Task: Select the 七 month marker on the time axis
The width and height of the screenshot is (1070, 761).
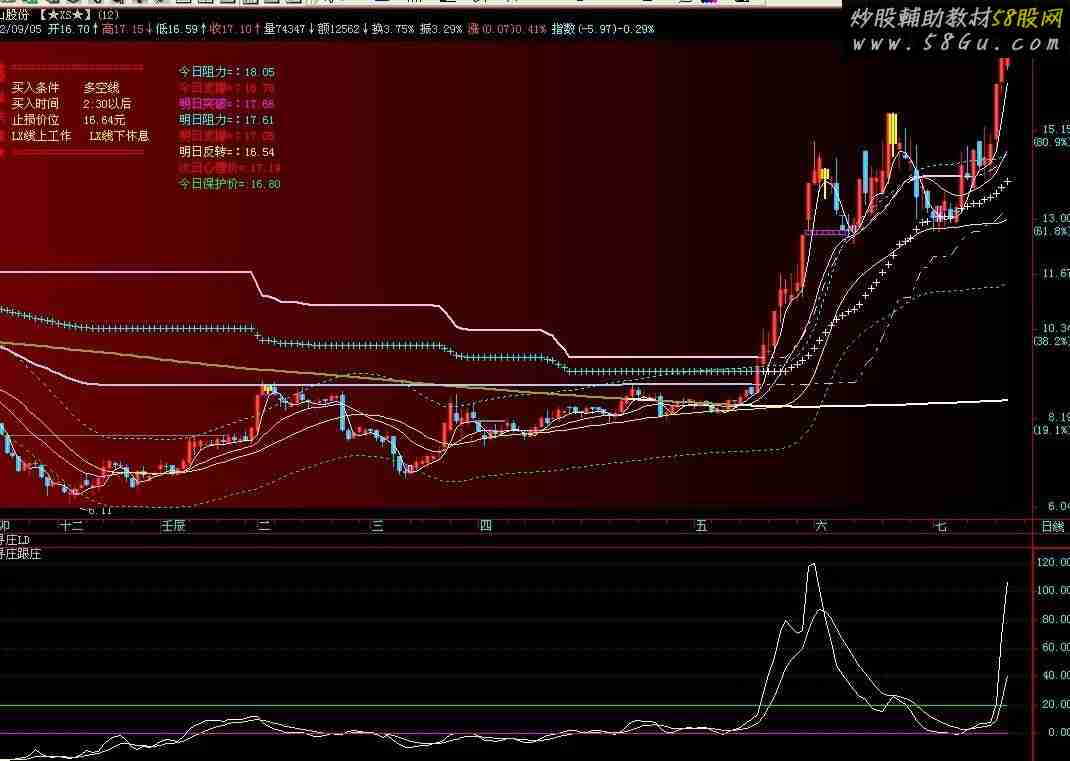Action: pyautogui.click(x=940, y=526)
